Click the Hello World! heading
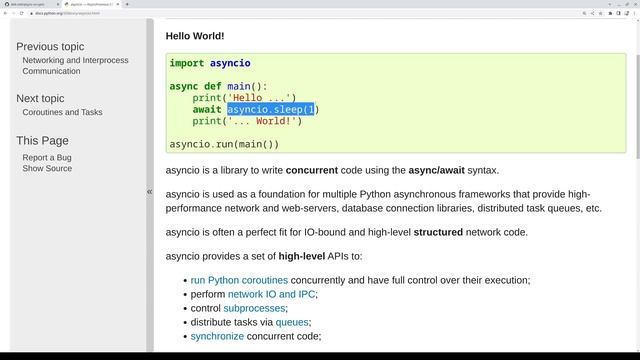Viewport: 640px width, 360px height. pos(195,36)
